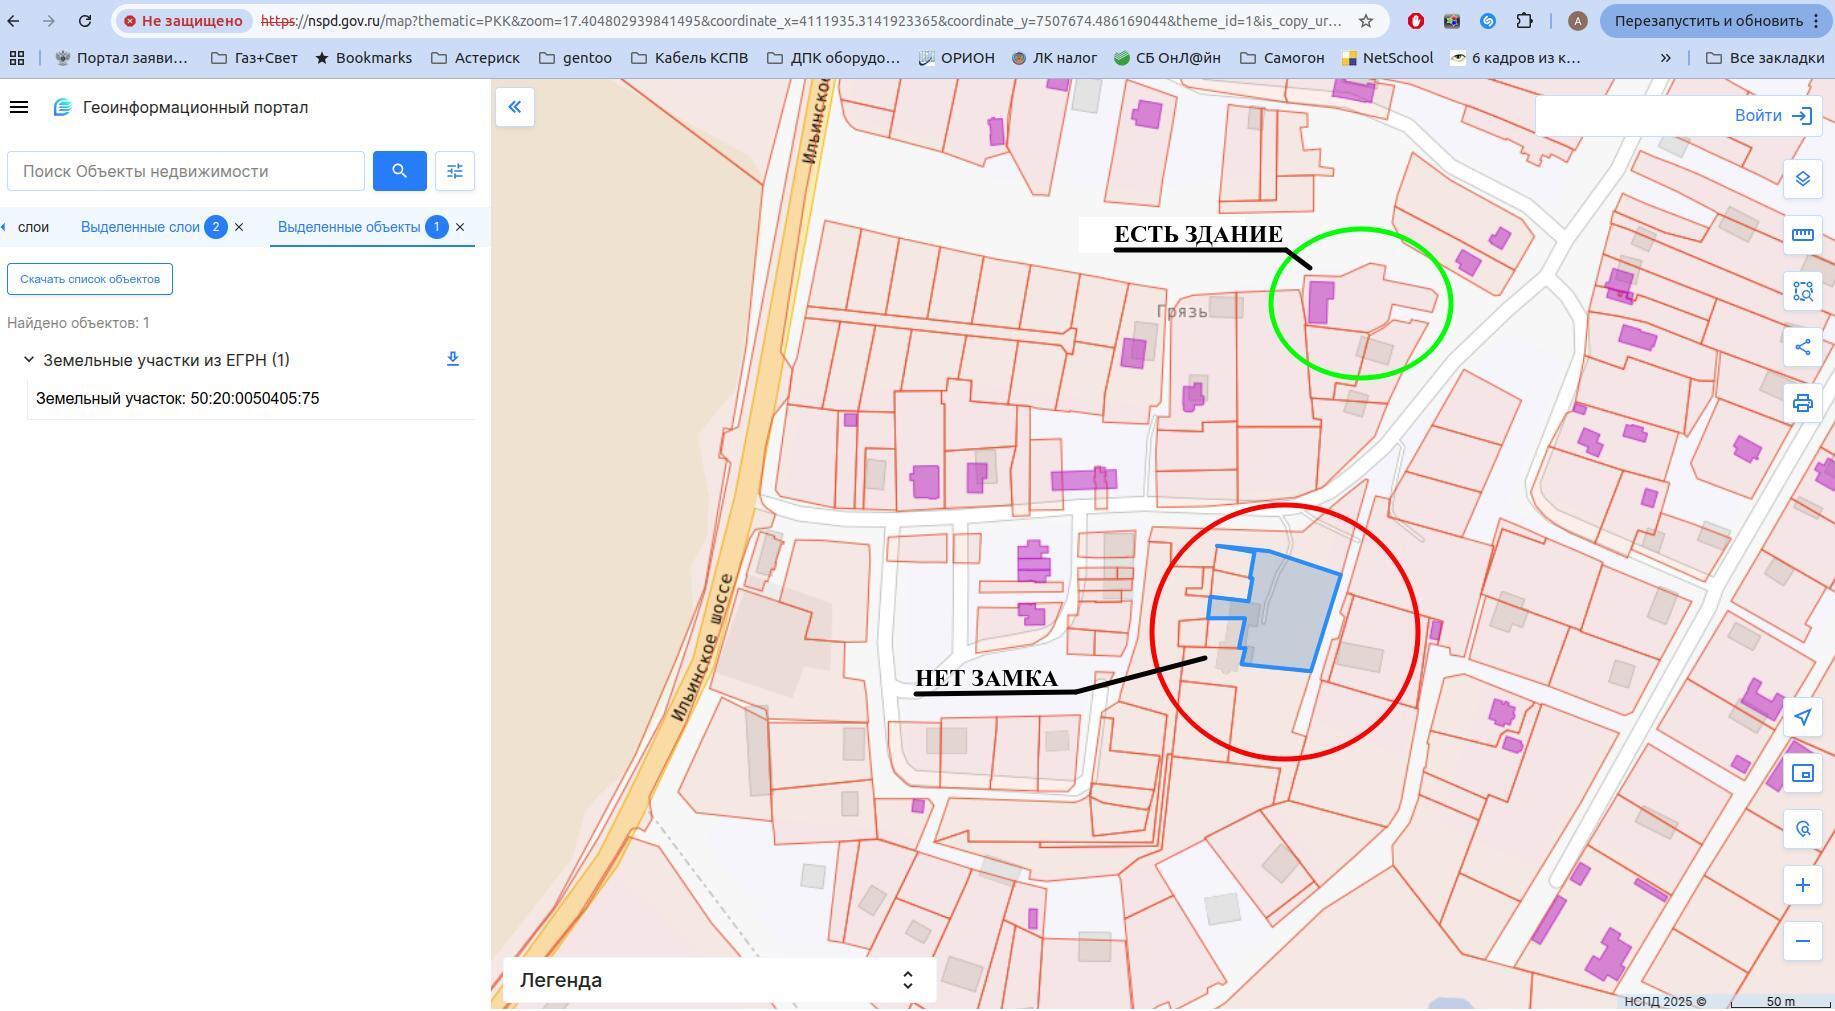Viewport: 1835px width, 1011px height.
Task: Click the my location arrow icon
Action: [1802, 717]
